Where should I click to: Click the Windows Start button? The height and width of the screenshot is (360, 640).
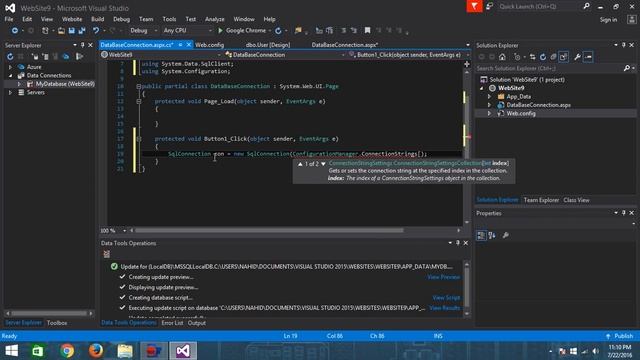[x=11, y=351]
